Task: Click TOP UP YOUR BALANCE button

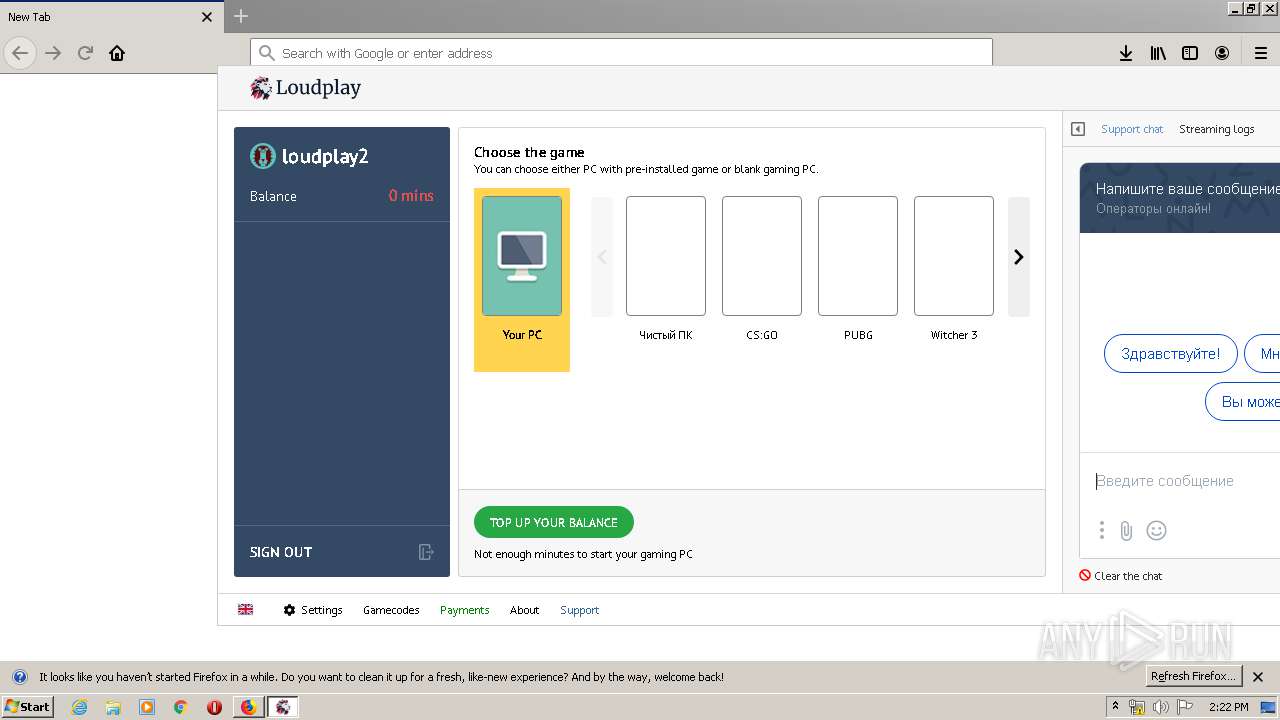Action: (554, 522)
